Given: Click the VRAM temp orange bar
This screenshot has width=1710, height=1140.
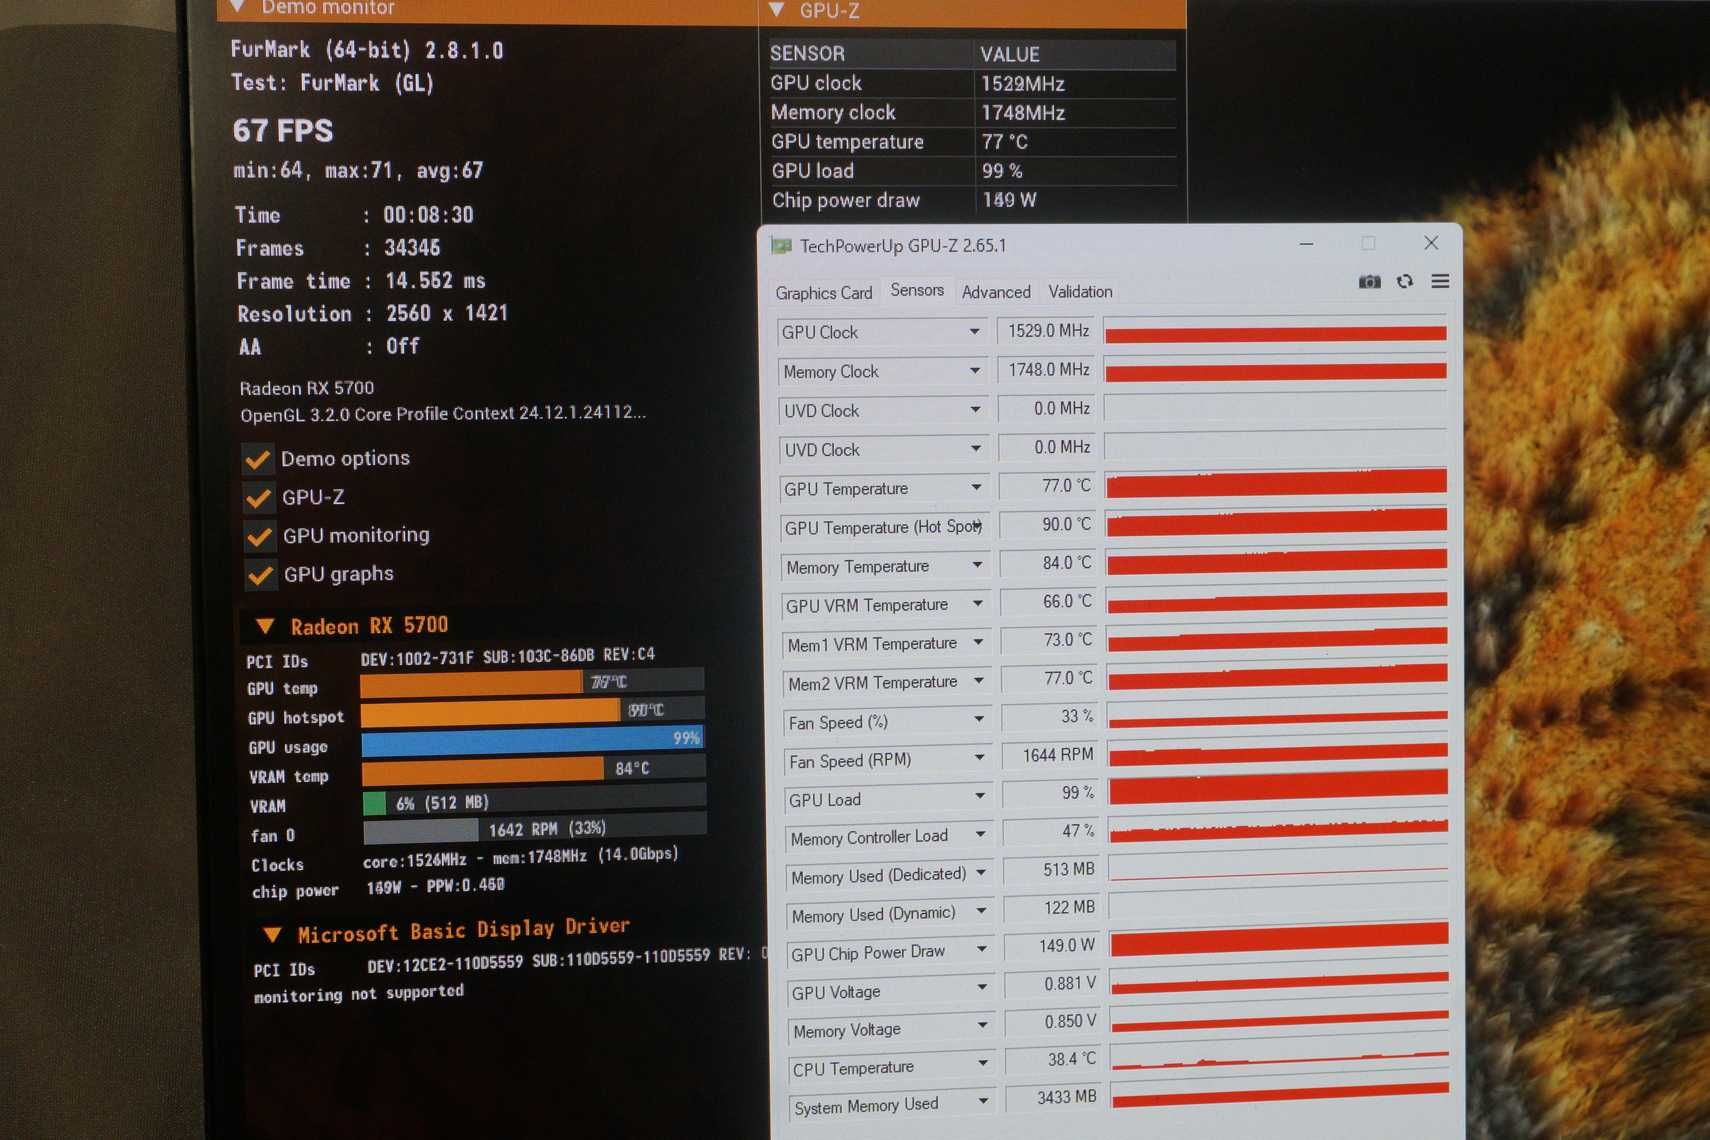Looking at the screenshot, I should point(534,769).
